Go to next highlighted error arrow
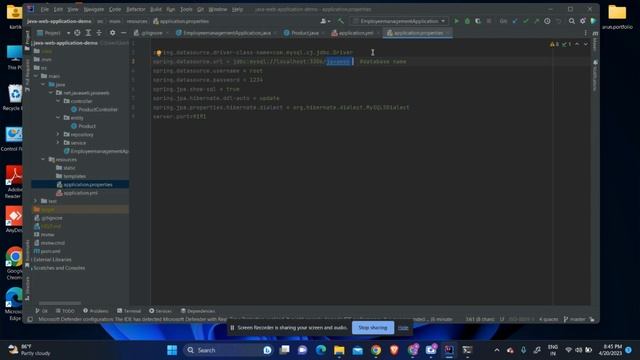Screen dimensions: 640x360 pos(586,44)
